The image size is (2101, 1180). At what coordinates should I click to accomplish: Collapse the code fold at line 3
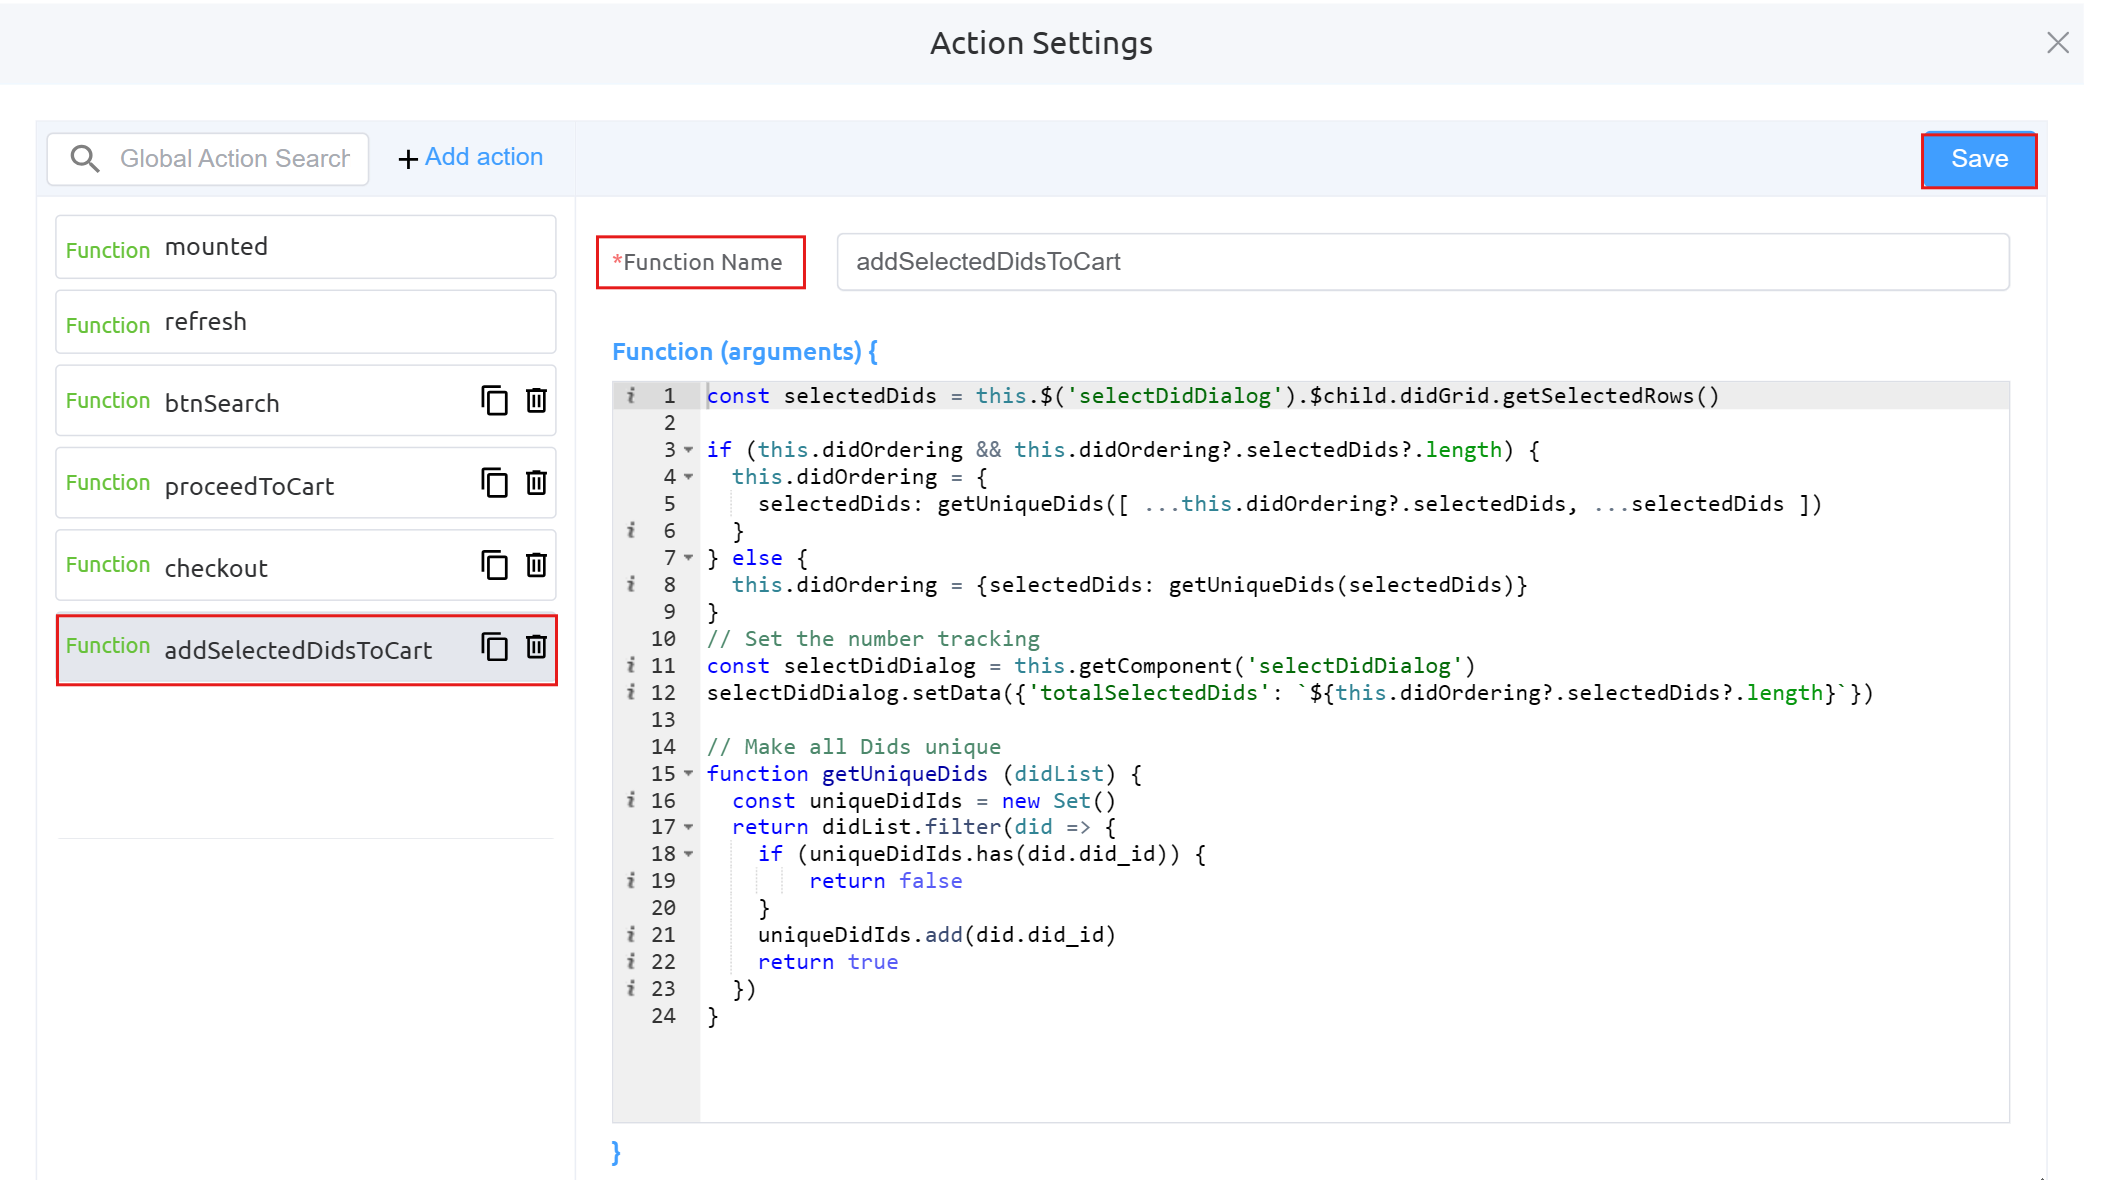(688, 450)
